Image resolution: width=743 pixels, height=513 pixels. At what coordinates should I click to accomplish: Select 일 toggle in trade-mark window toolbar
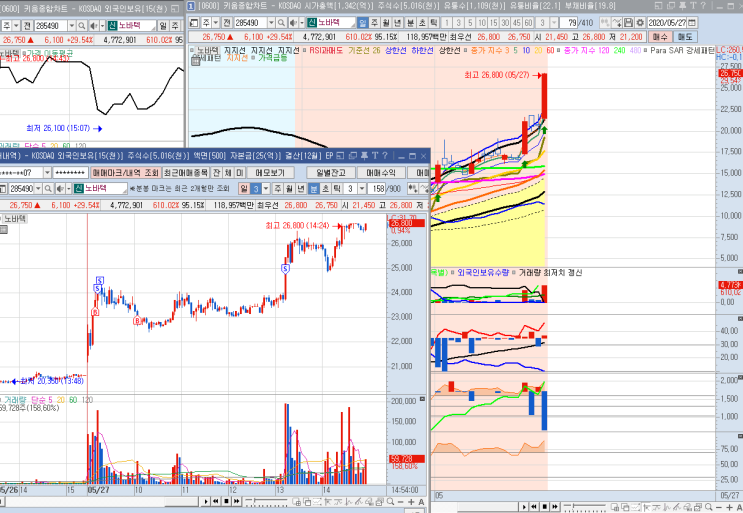point(244,189)
